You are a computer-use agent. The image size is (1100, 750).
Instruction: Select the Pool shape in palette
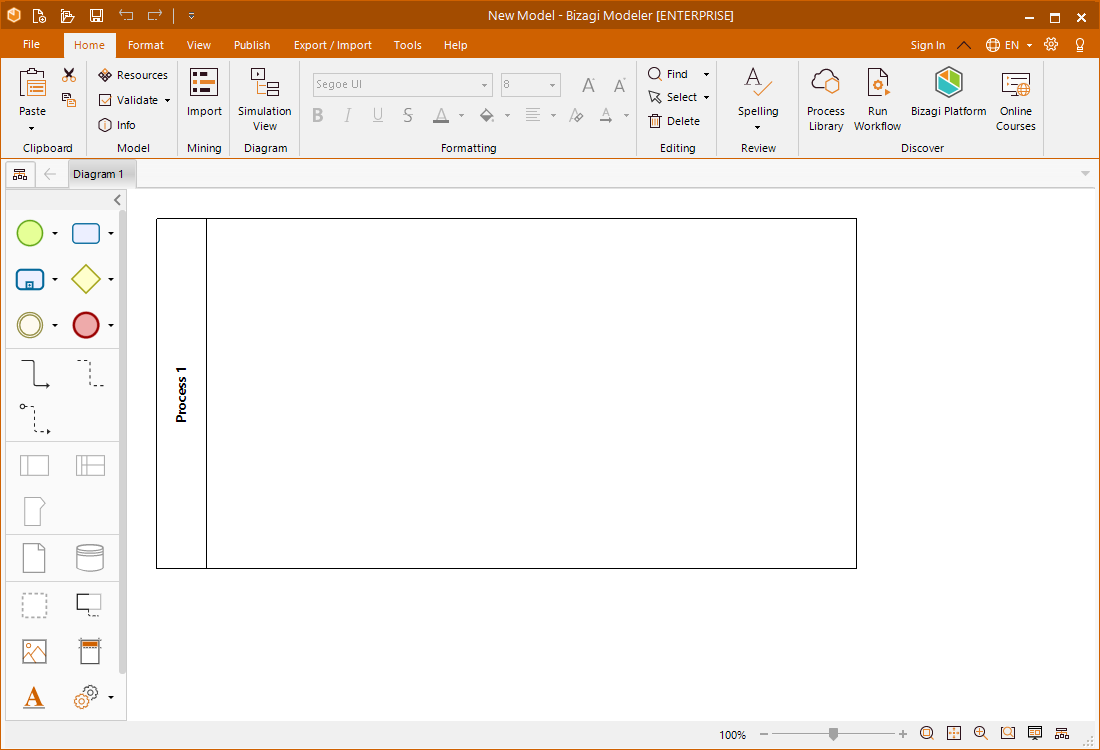pyautogui.click(x=34, y=465)
